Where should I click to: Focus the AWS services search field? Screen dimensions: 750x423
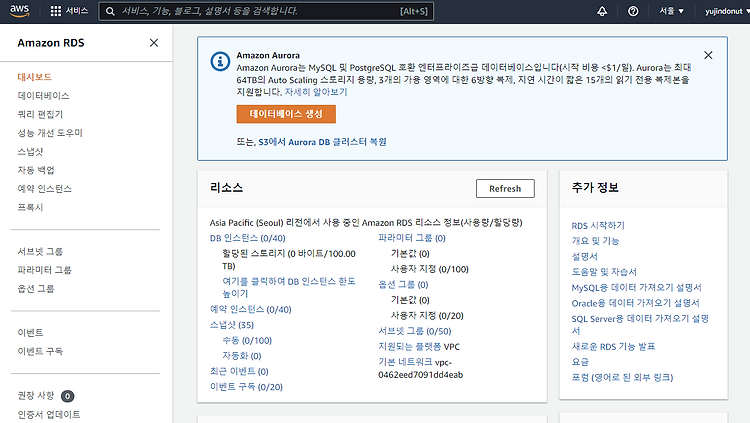click(266, 11)
